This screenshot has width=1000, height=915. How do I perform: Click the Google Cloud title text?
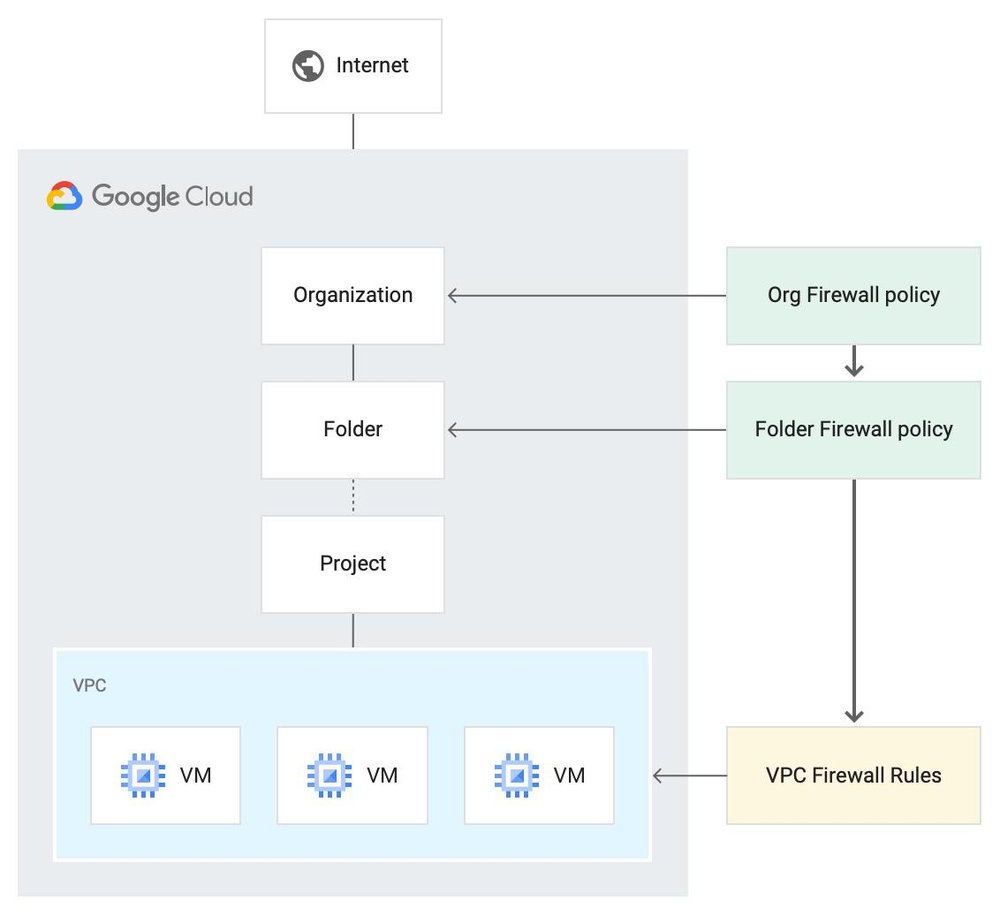[x=172, y=196]
